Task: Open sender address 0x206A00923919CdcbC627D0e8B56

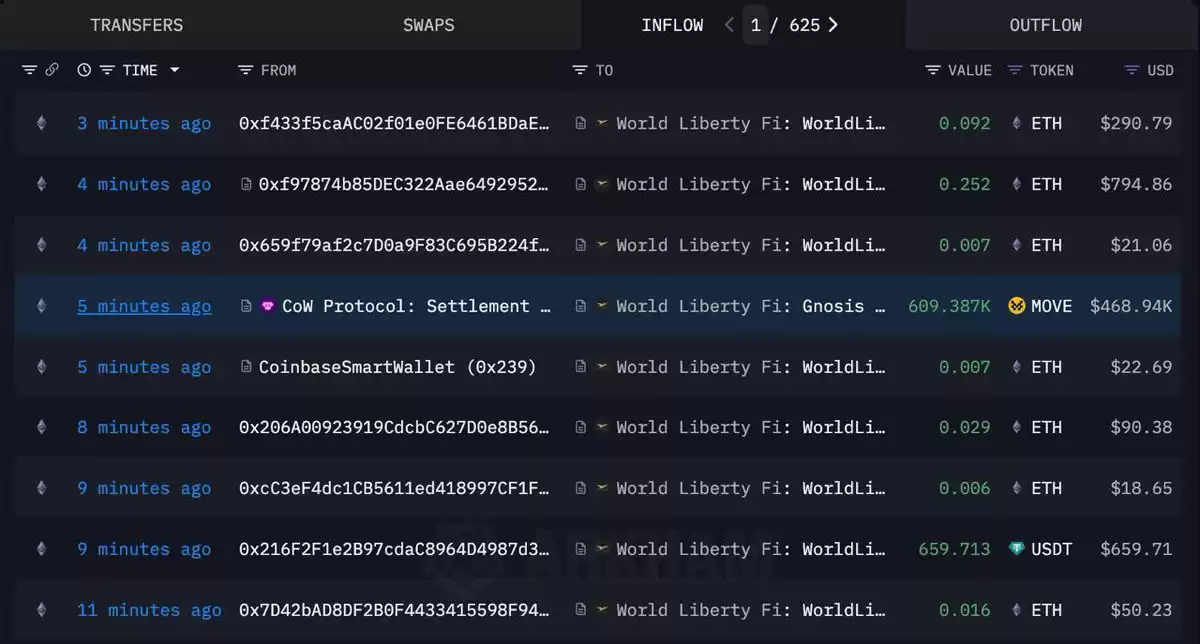Action: (x=394, y=427)
